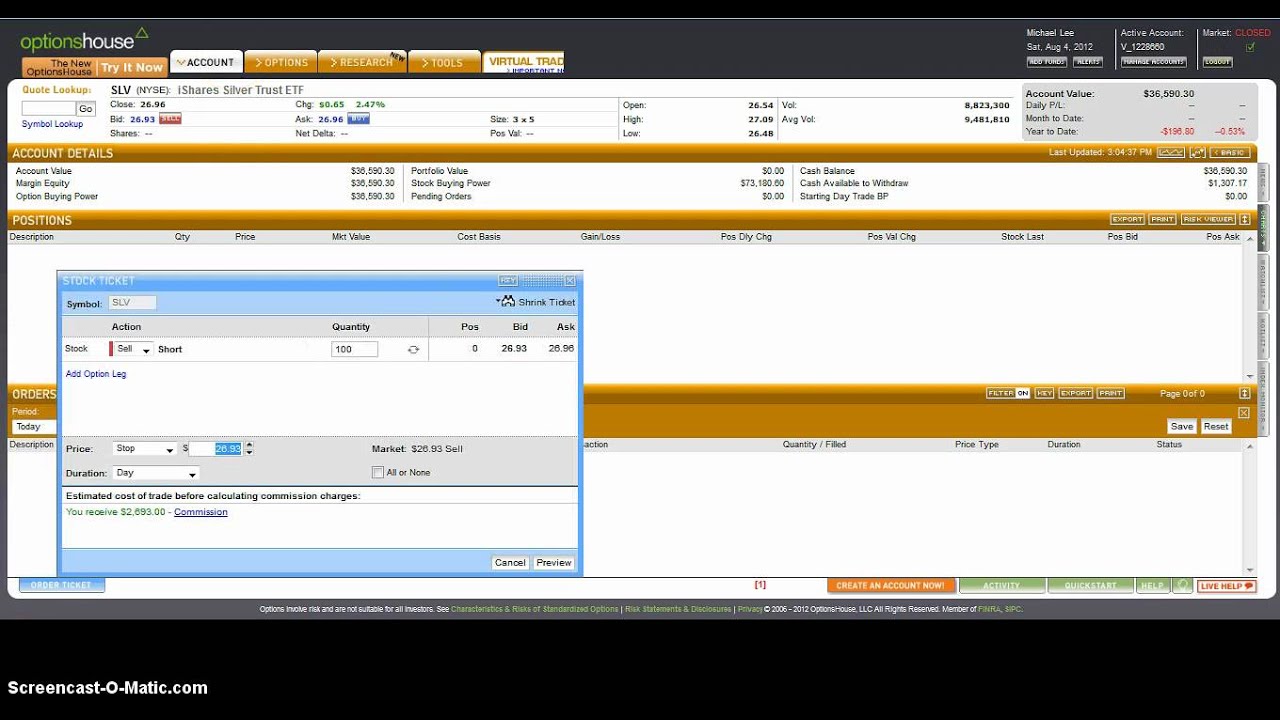
Task: Click the Alerts button
Action: pos(1087,62)
